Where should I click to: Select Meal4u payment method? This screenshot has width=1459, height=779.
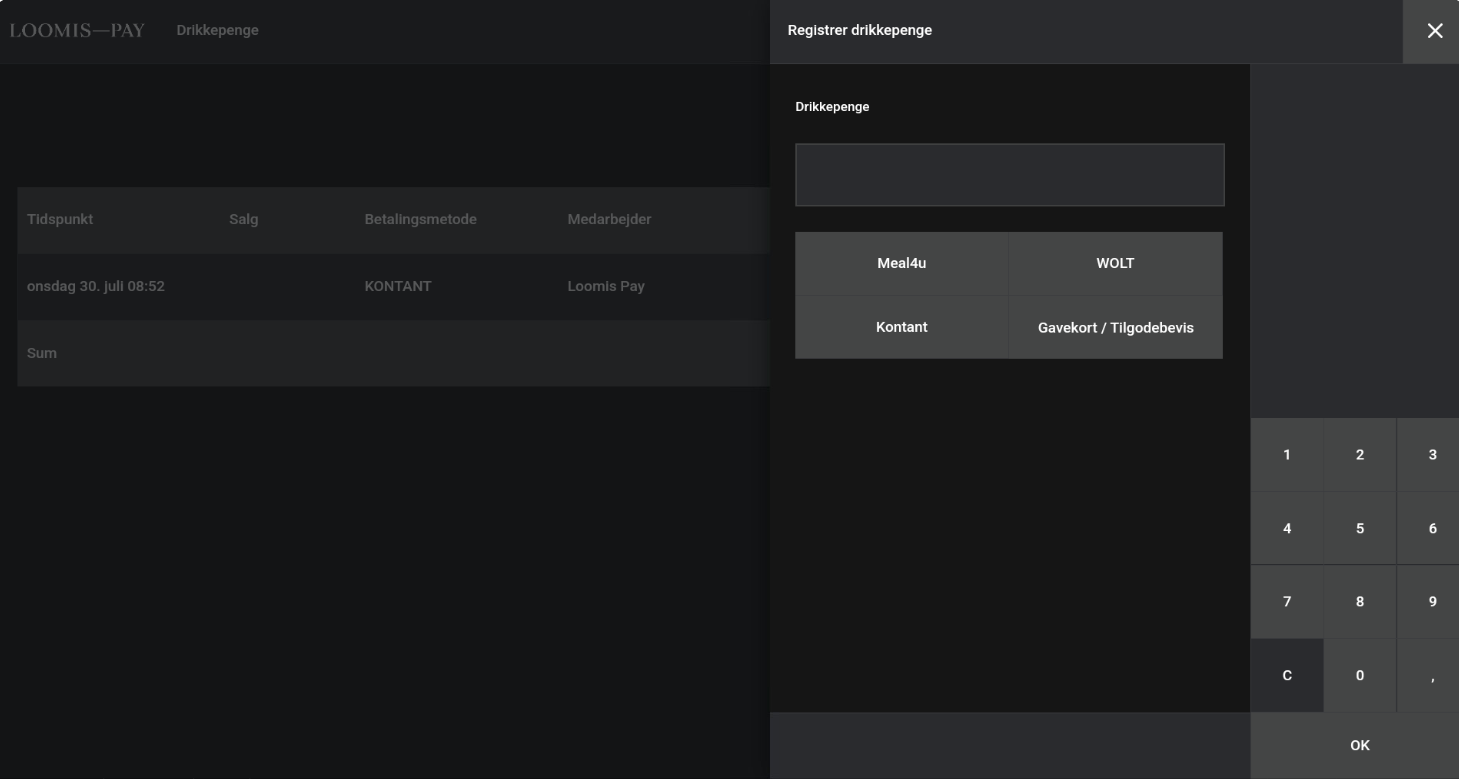(901, 264)
